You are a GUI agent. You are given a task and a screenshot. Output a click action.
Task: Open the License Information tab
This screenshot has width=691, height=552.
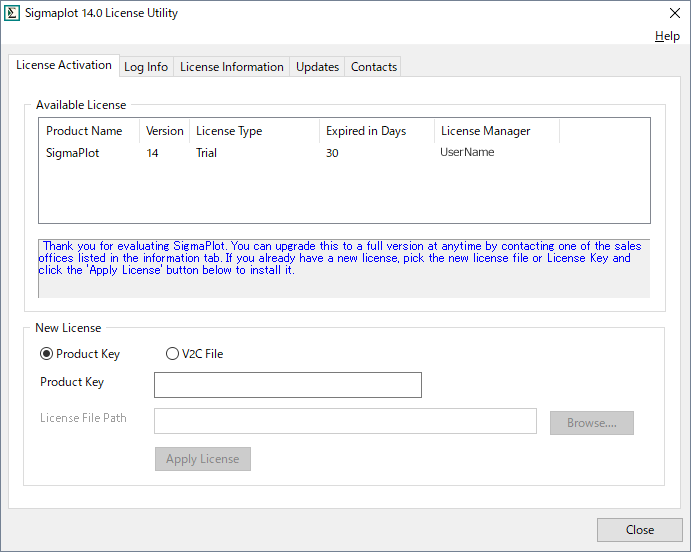pos(232,67)
